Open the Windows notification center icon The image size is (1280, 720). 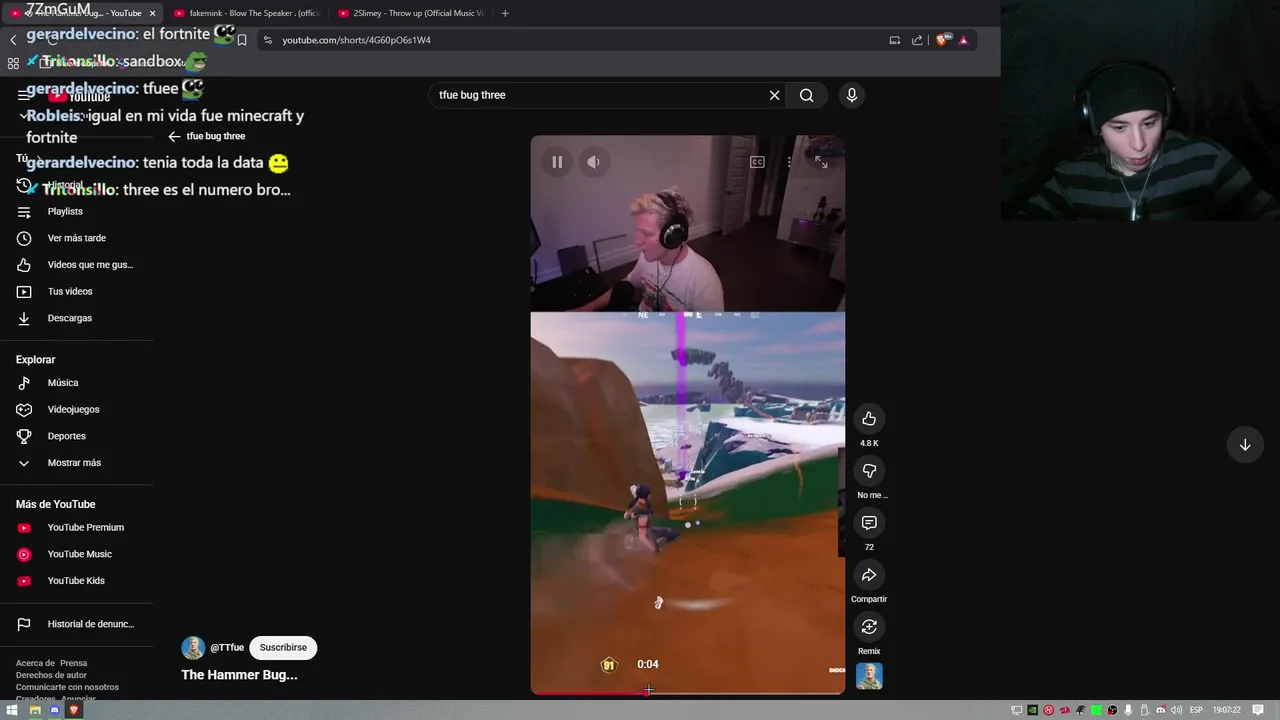pyautogui.click(x=1258, y=710)
